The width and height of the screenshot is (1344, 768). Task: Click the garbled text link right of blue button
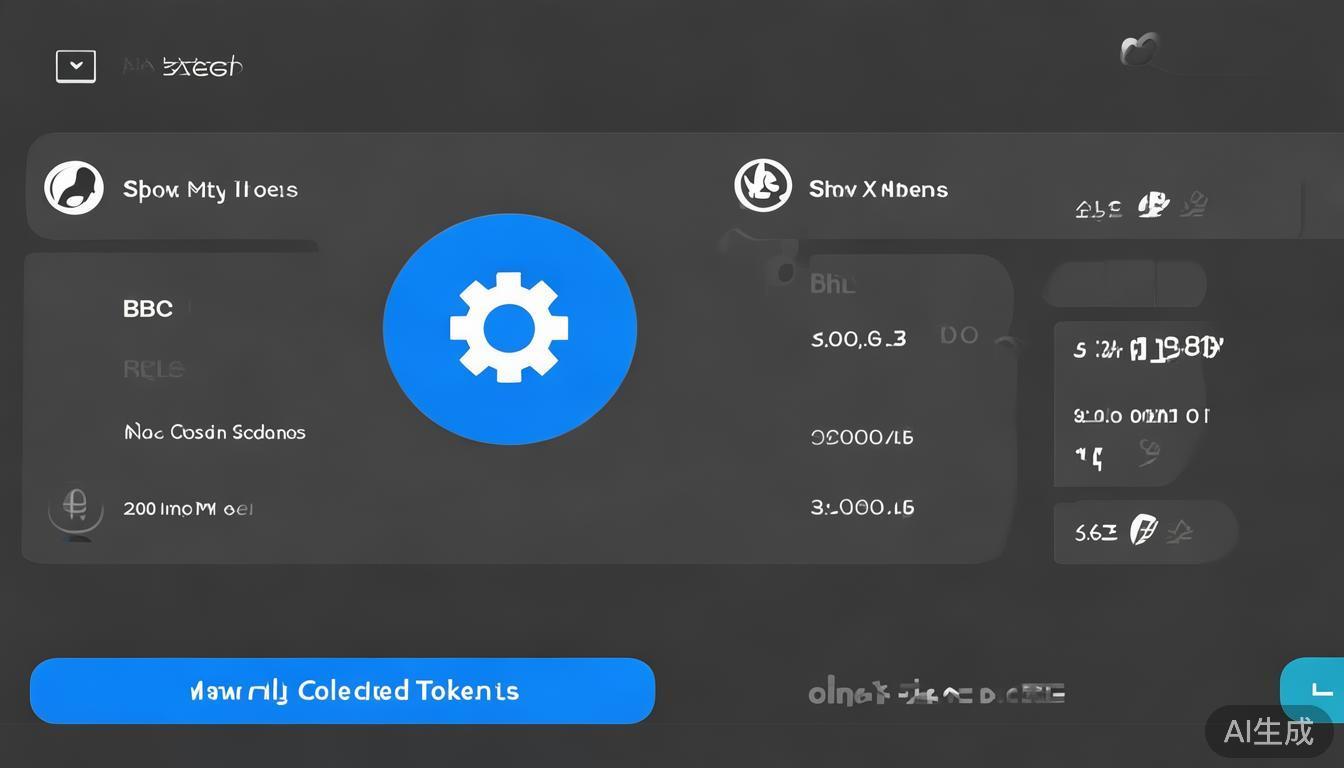[936, 692]
